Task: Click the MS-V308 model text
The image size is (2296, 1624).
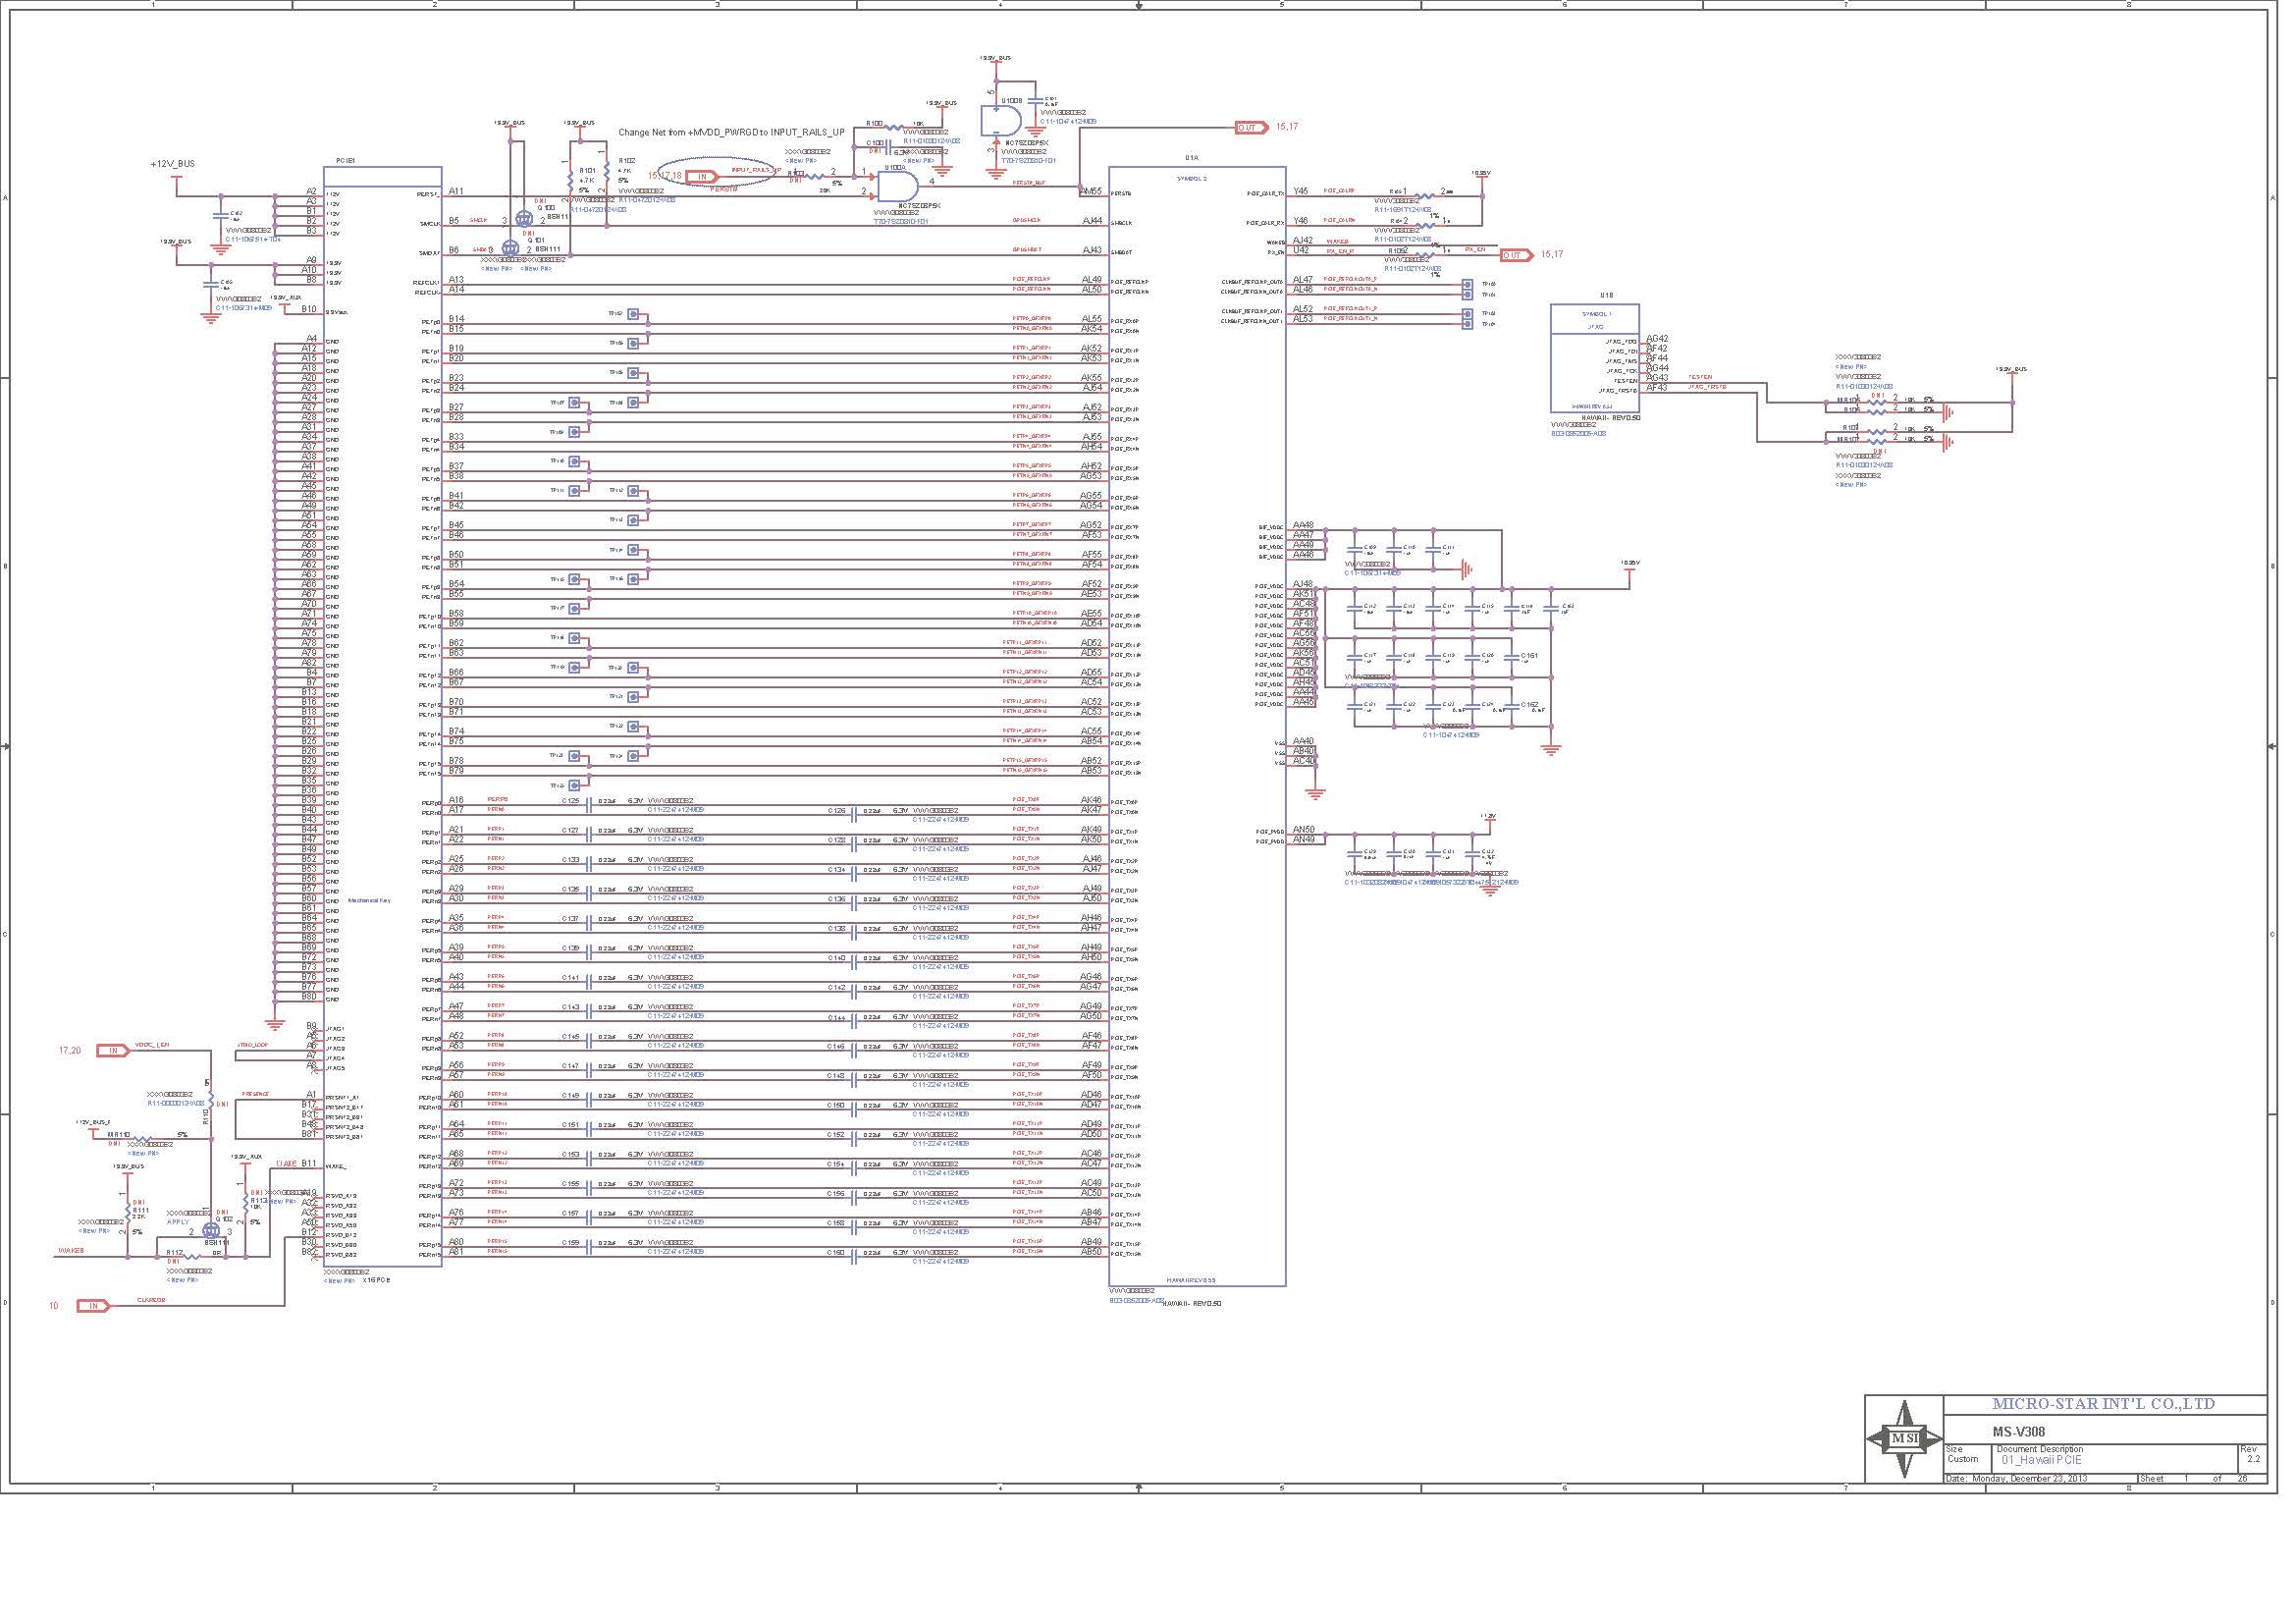Action: [2018, 1431]
